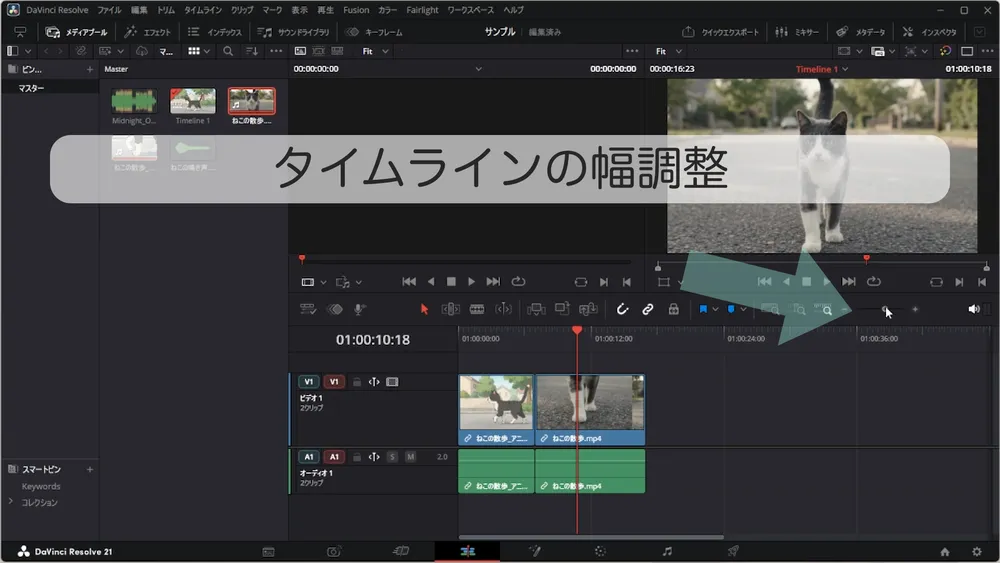The image size is (1000, 563).
Task: Toggle Position Lock padlock icon
Action: pos(673,309)
